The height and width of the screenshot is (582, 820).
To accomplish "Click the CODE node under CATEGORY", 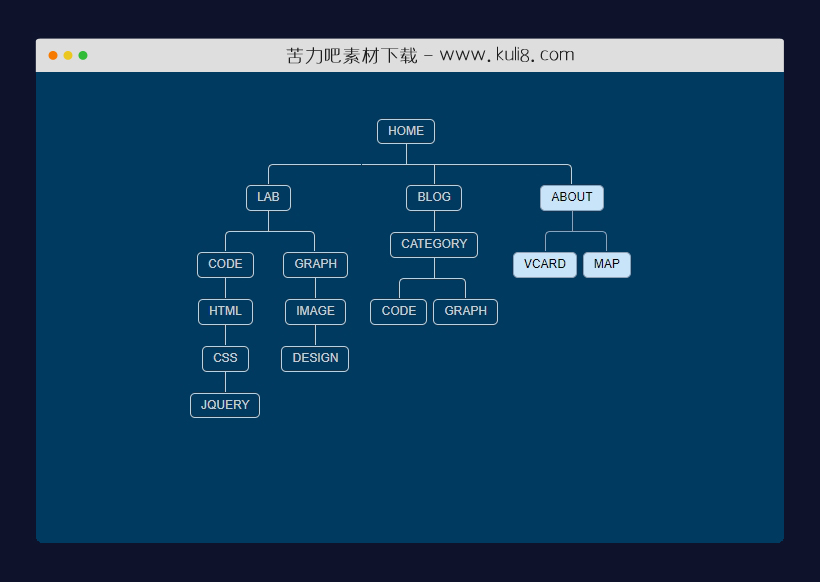I will click(x=398, y=311).
